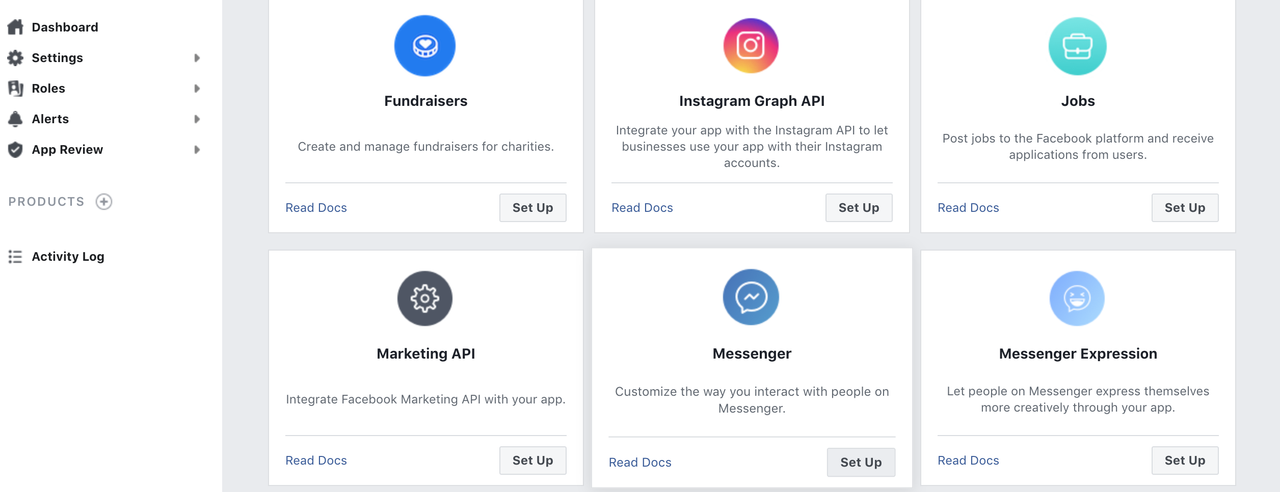Open Read Docs link for Fundraisers
The width and height of the screenshot is (1280, 492).
(x=316, y=208)
